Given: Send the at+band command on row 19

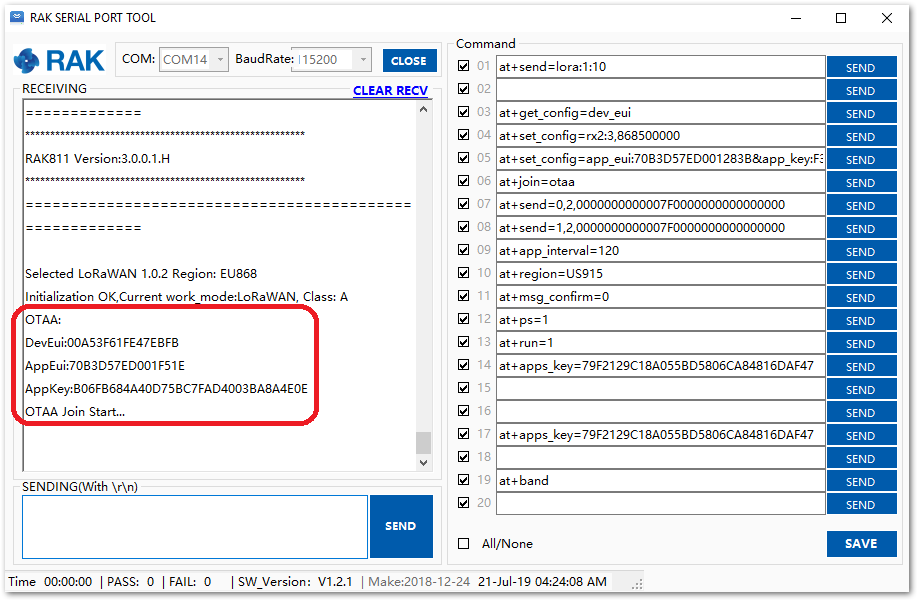Looking at the screenshot, I should (x=861, y=480).
